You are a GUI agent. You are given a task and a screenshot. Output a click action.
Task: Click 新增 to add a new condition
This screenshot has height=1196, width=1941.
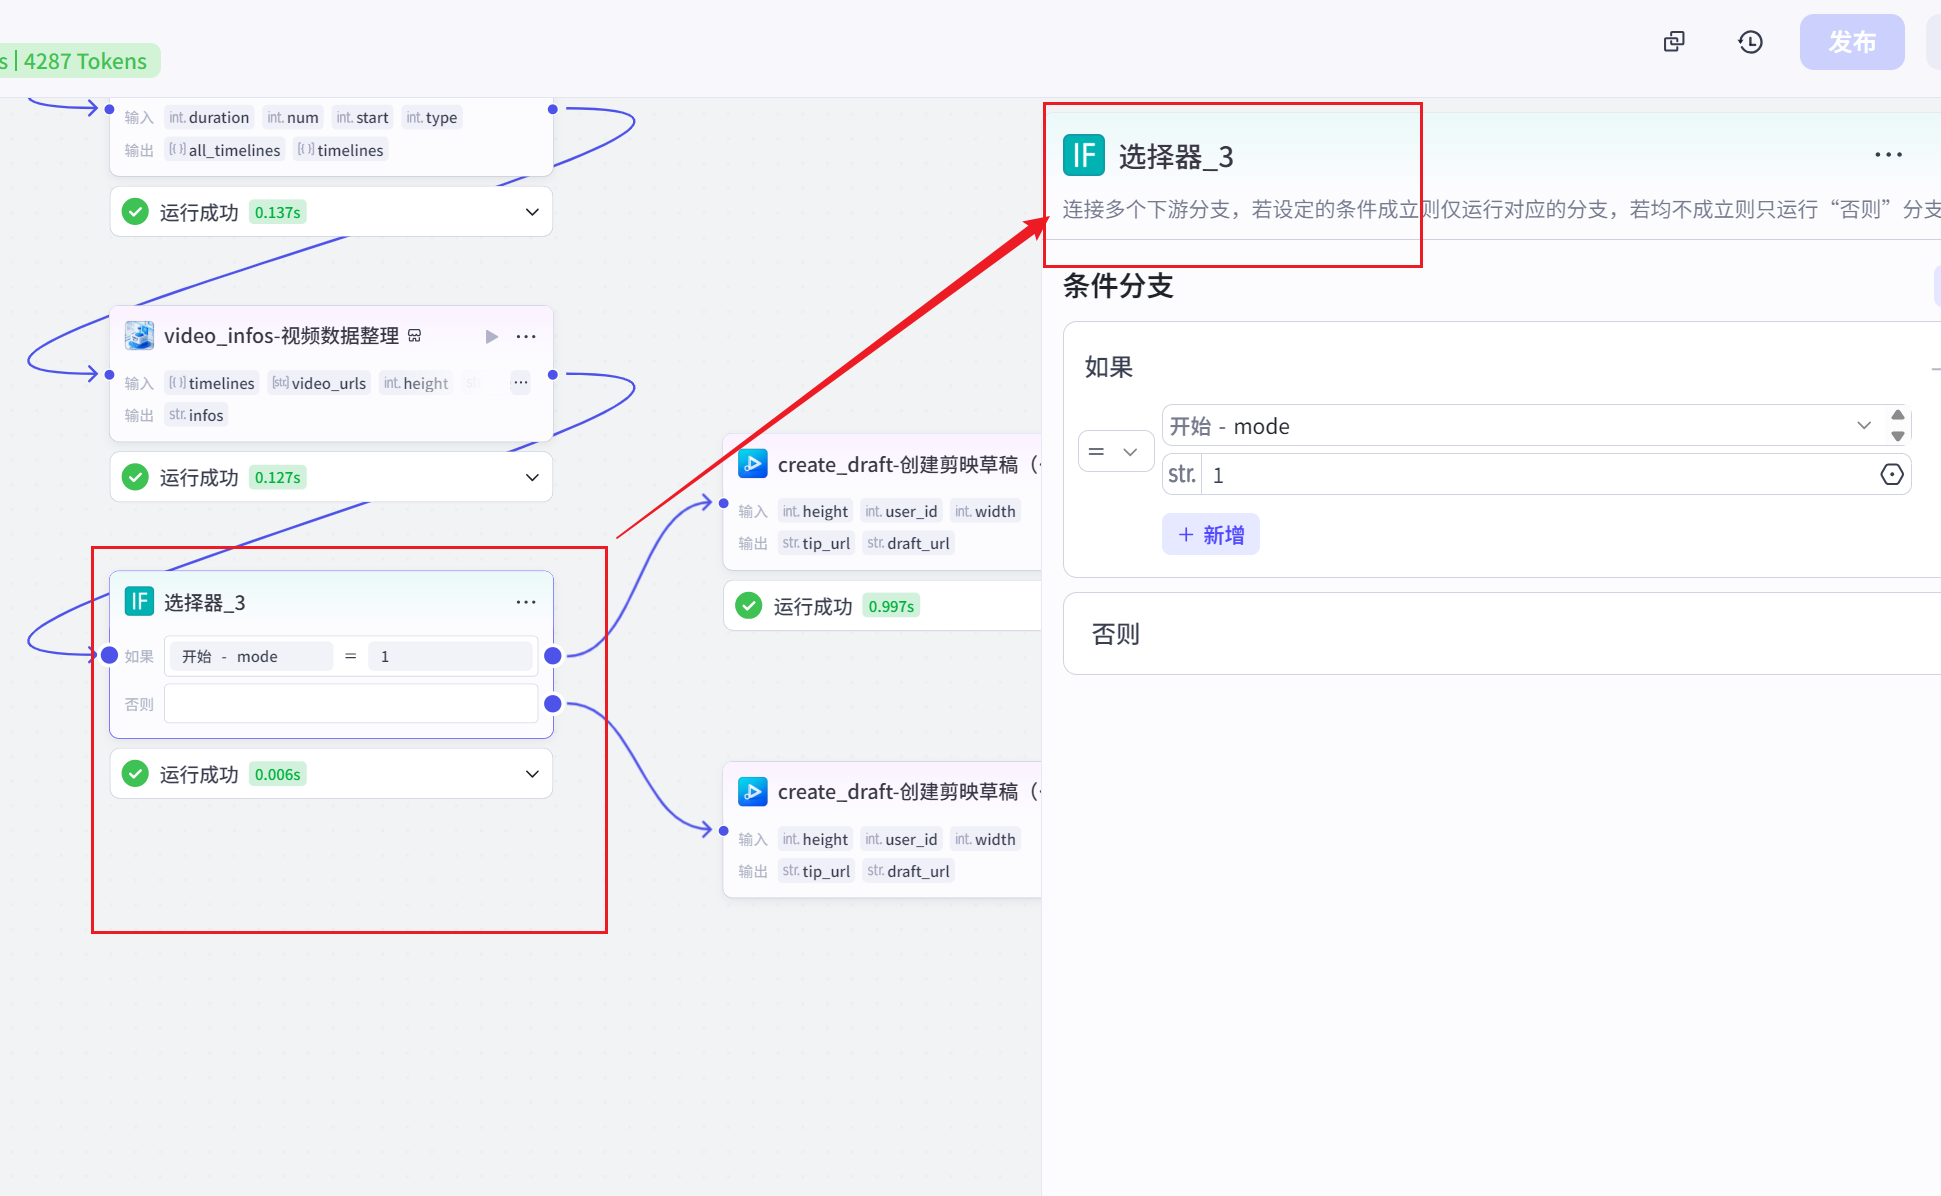tap(1210, 534)
